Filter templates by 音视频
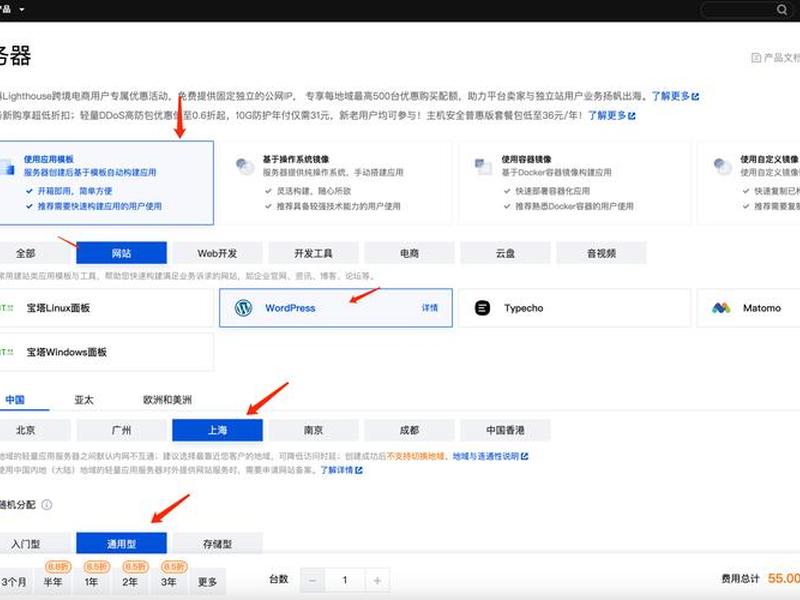This screenshot has width=800, height=600. [x=601, y=253]
